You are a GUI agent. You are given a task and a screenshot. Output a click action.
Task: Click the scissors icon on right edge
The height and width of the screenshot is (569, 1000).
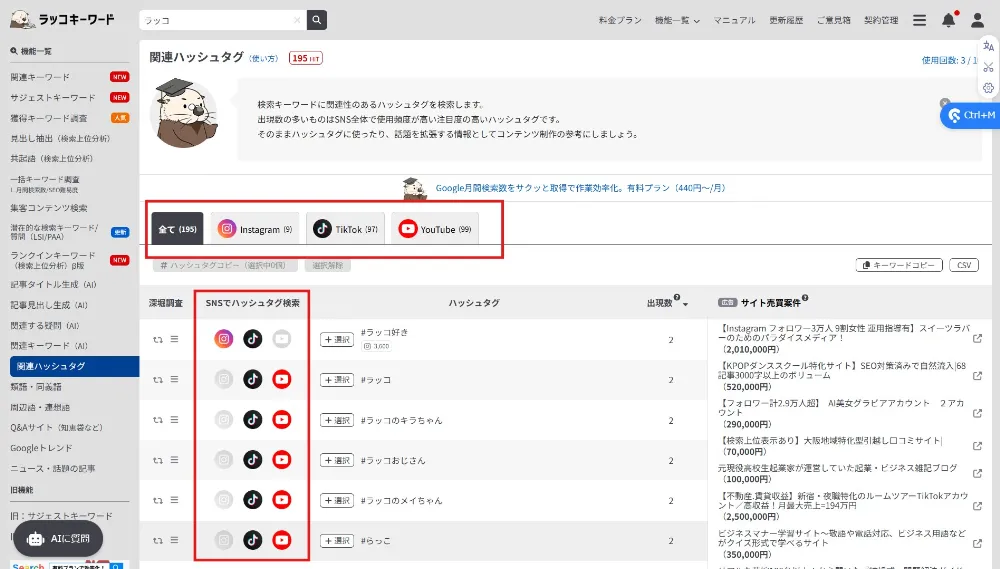(x=988, y=67)
